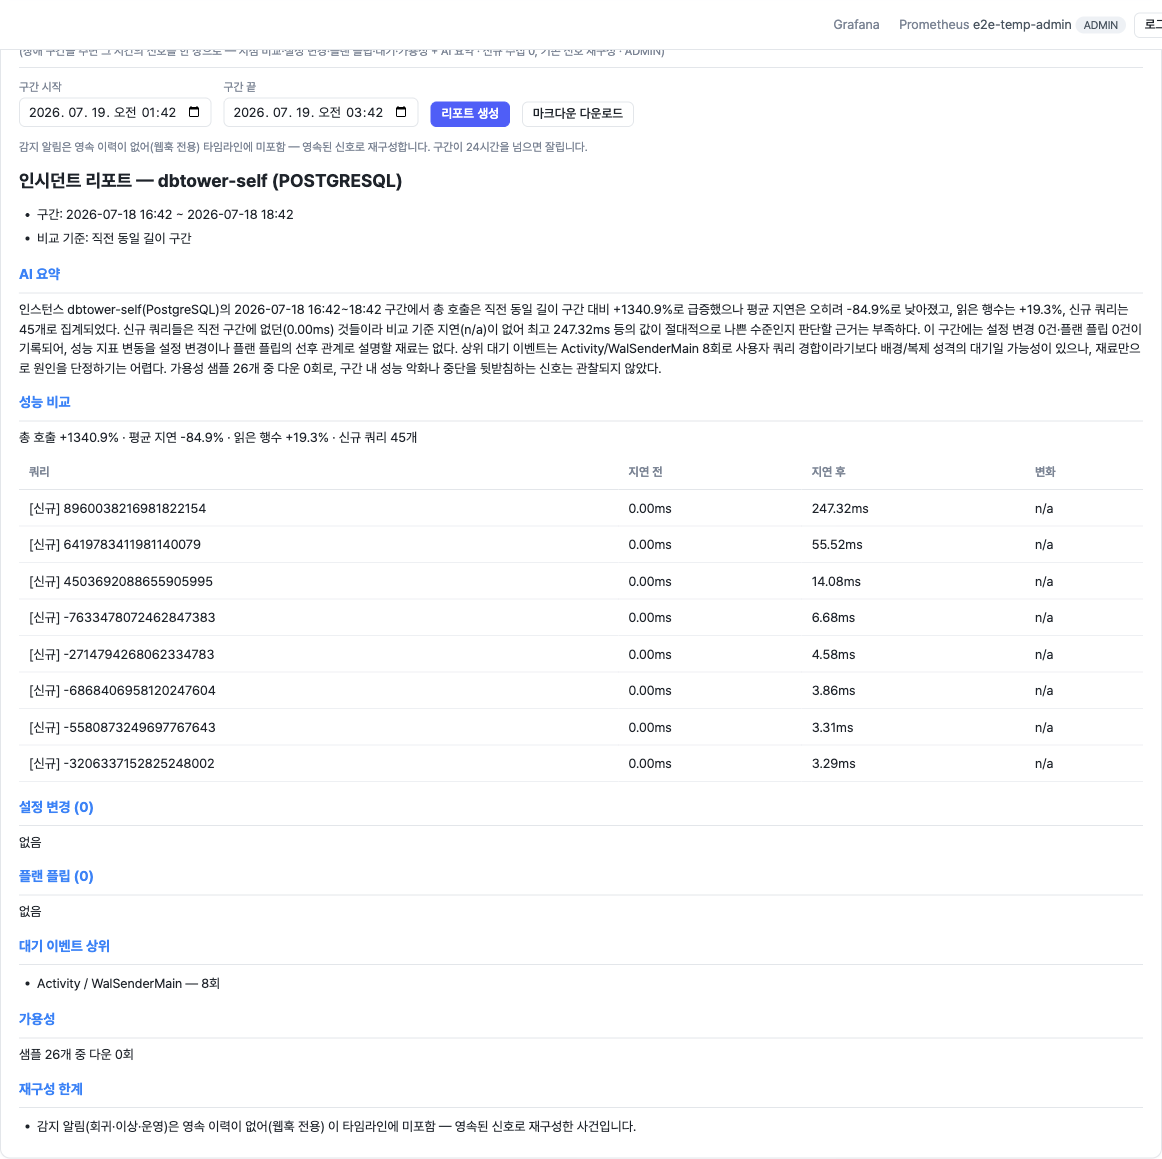Click the 3.29ms latency value
1162x1159 pixels.
833,763
